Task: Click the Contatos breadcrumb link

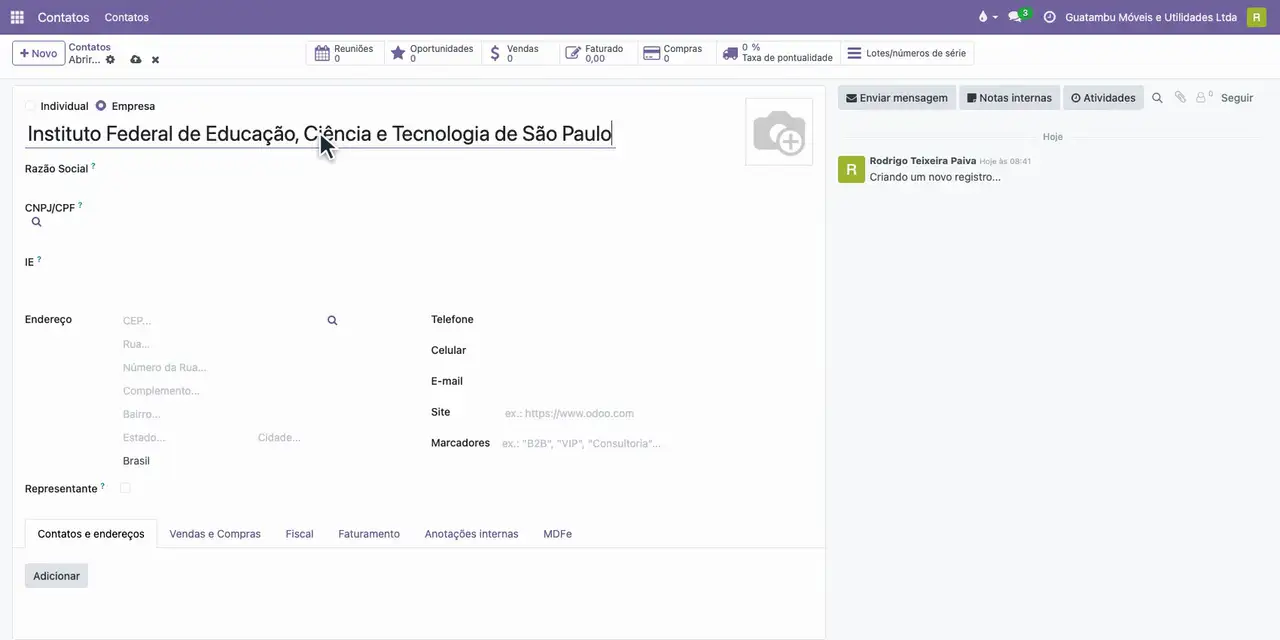Action: (90, 47)
